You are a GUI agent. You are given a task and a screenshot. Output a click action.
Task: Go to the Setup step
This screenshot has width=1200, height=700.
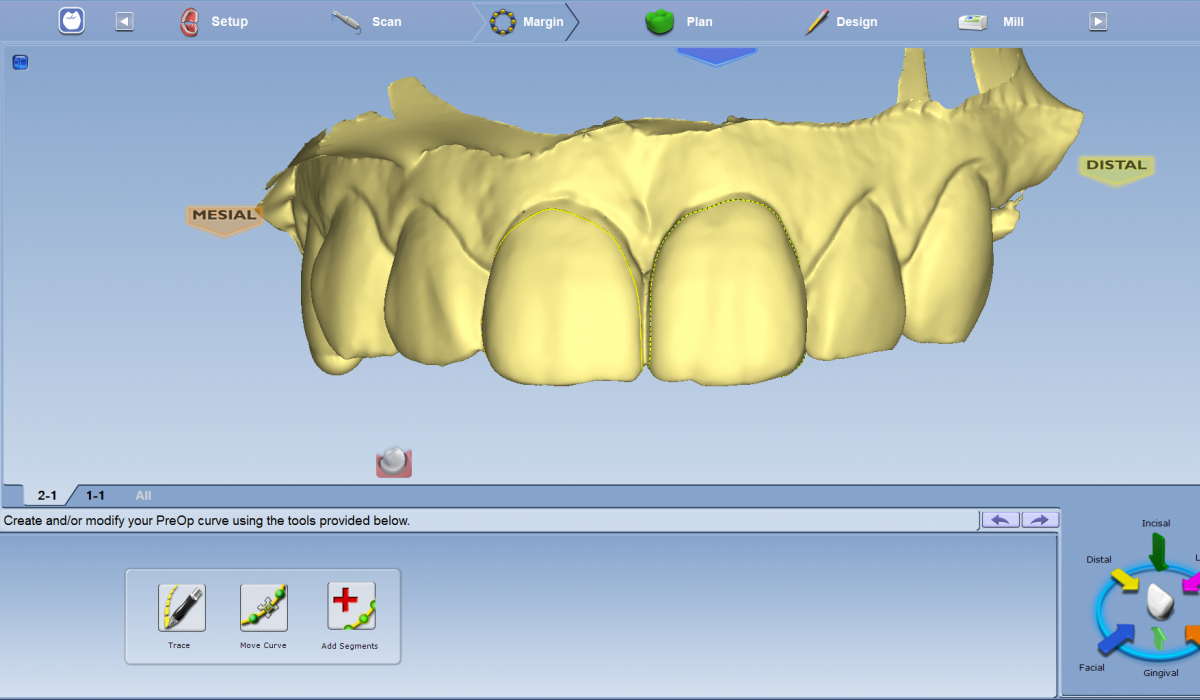(x=214, y=22)
